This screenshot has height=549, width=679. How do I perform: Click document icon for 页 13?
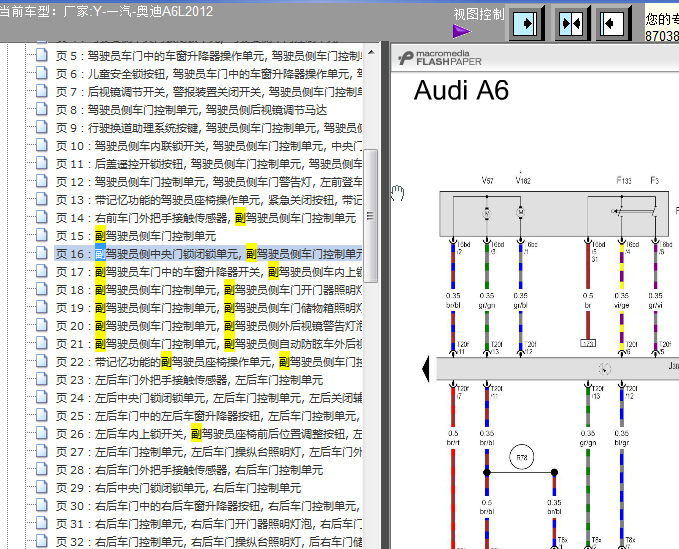point(42,200)
